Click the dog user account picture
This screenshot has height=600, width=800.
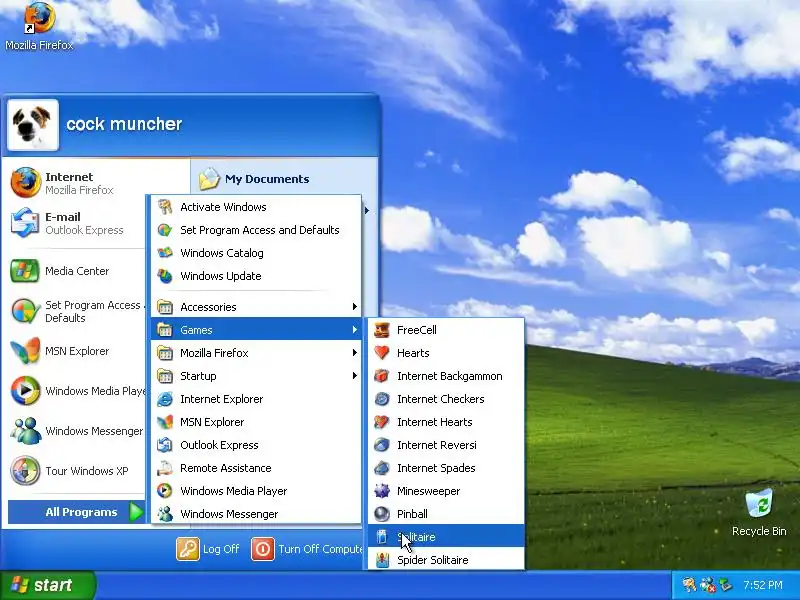pos(33,125)
